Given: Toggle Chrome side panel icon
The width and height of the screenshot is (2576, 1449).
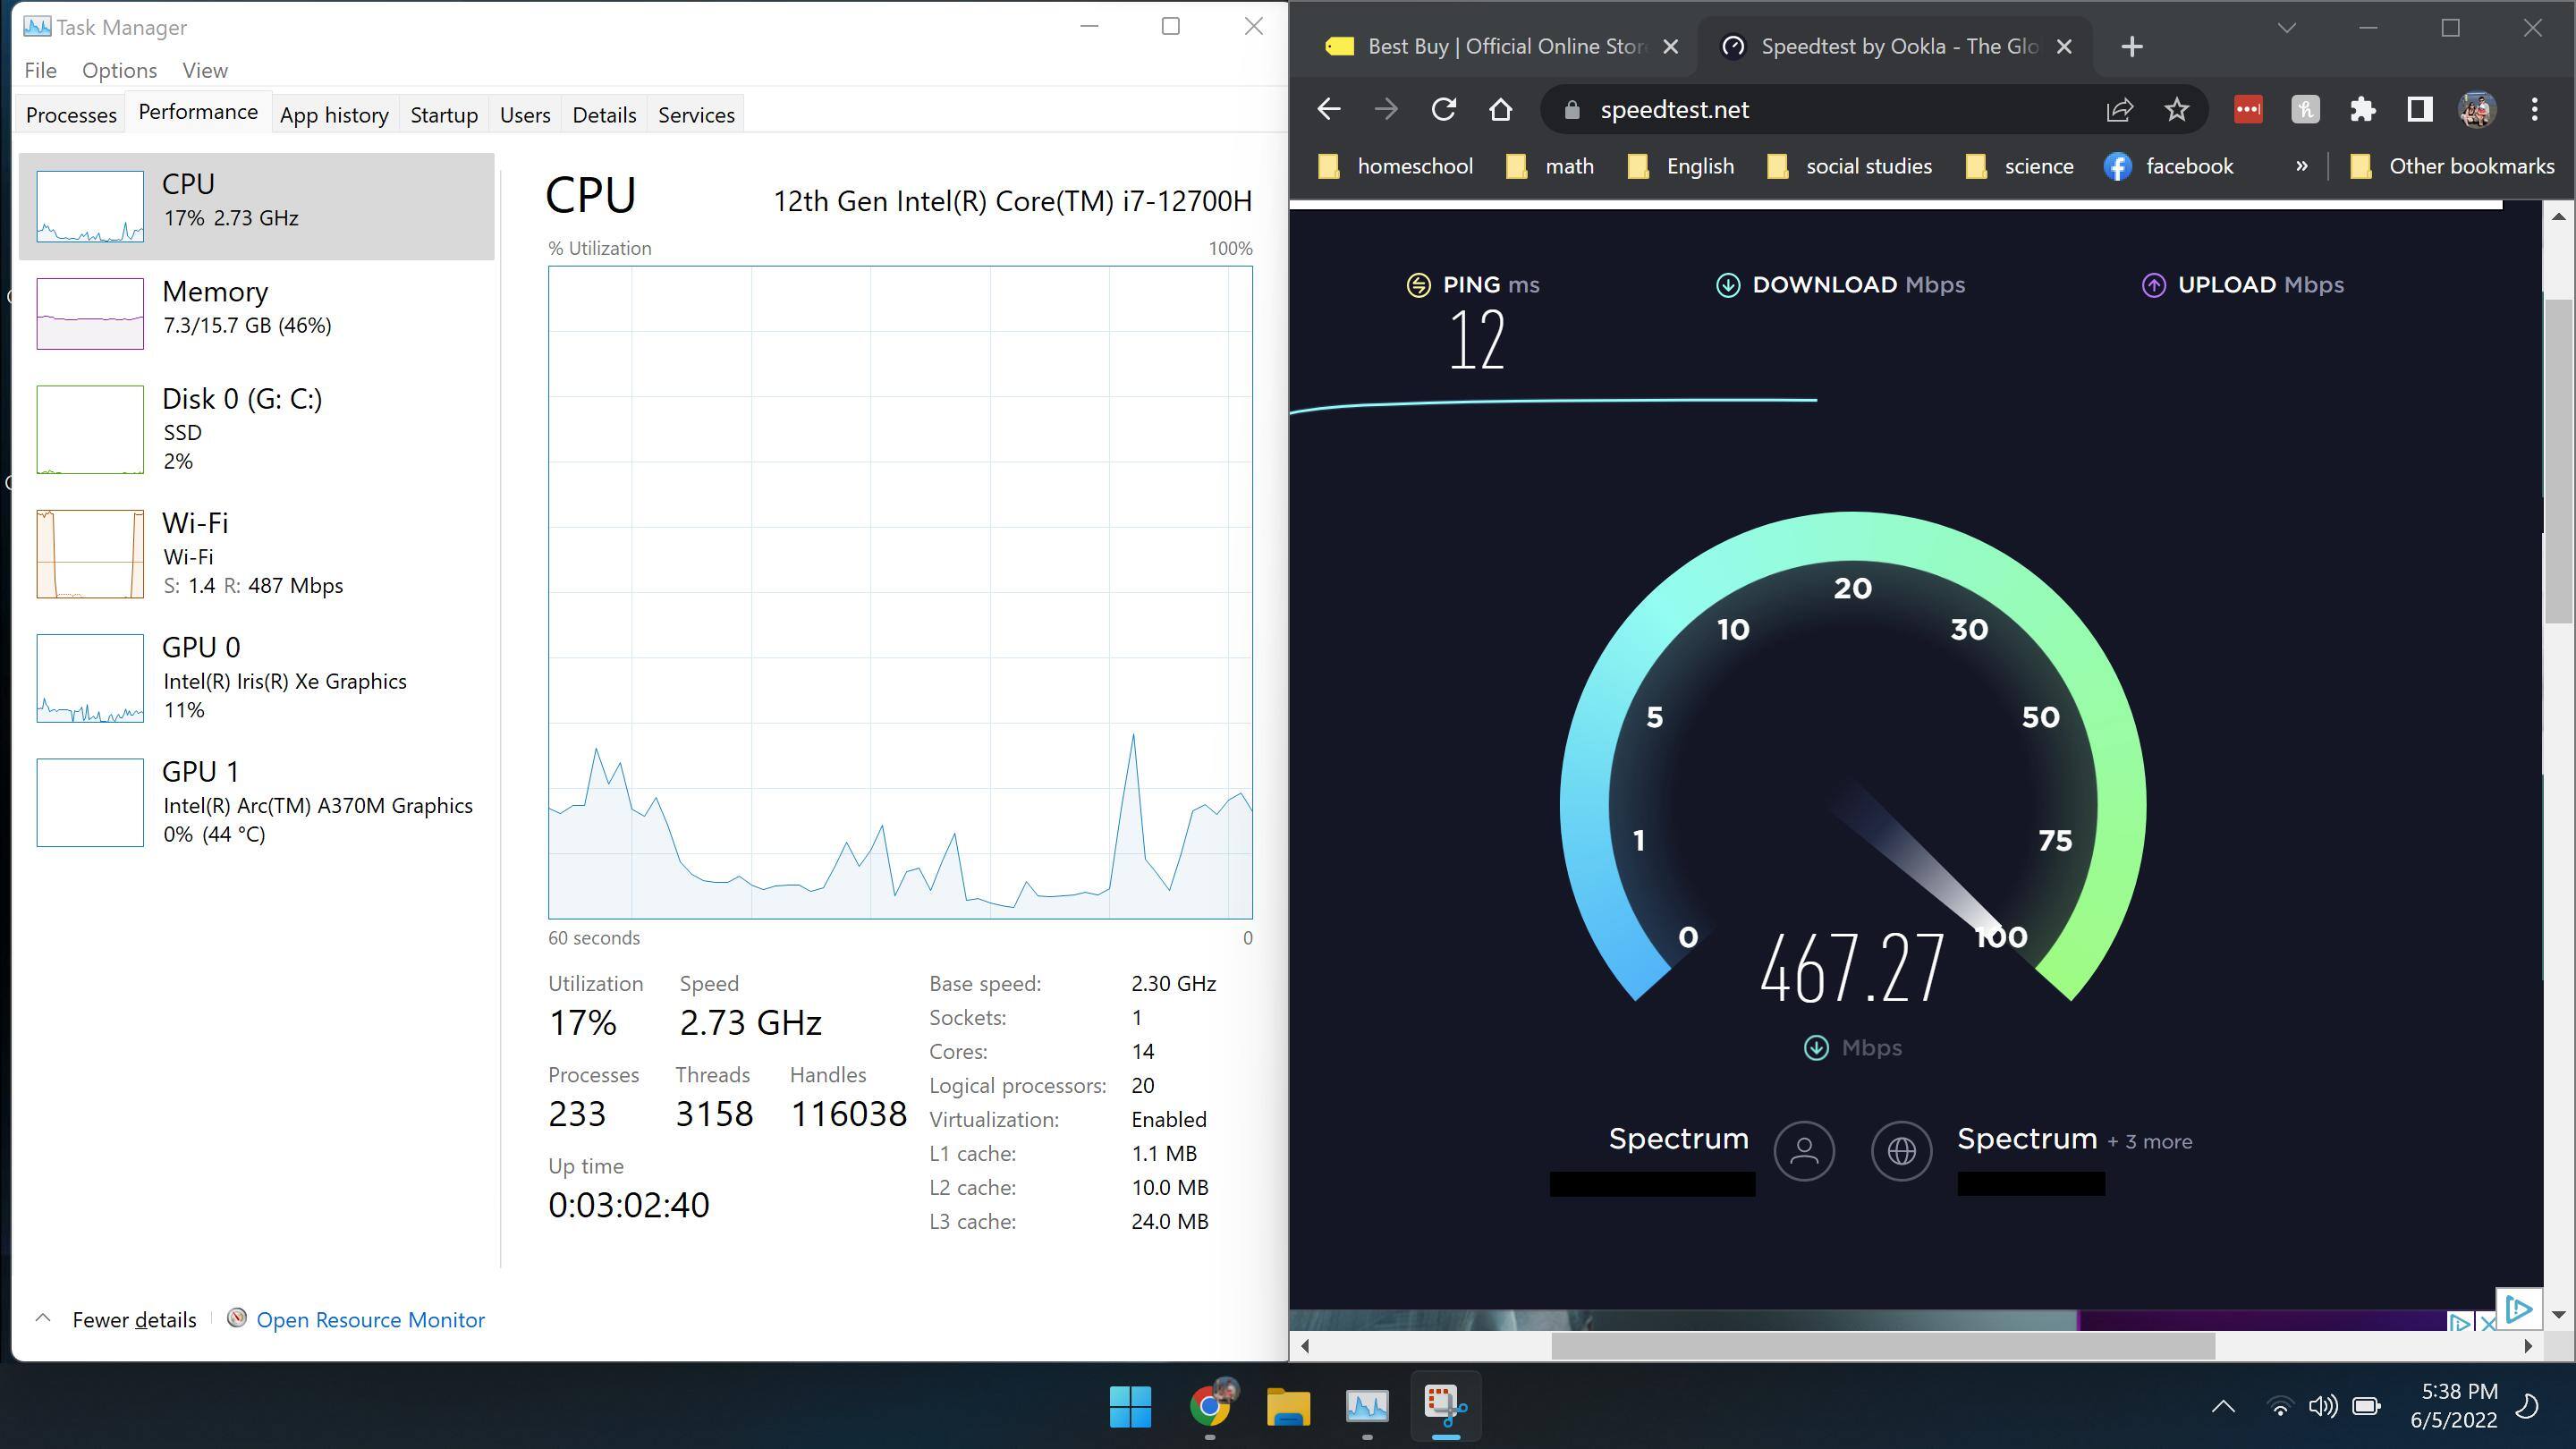Looking at the screenshot, I should (x=2419, y=109).
